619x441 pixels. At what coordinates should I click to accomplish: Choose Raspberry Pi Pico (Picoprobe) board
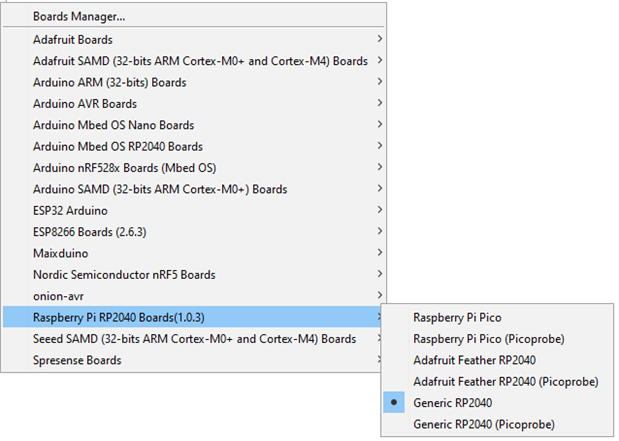click(x=497, y=339)
